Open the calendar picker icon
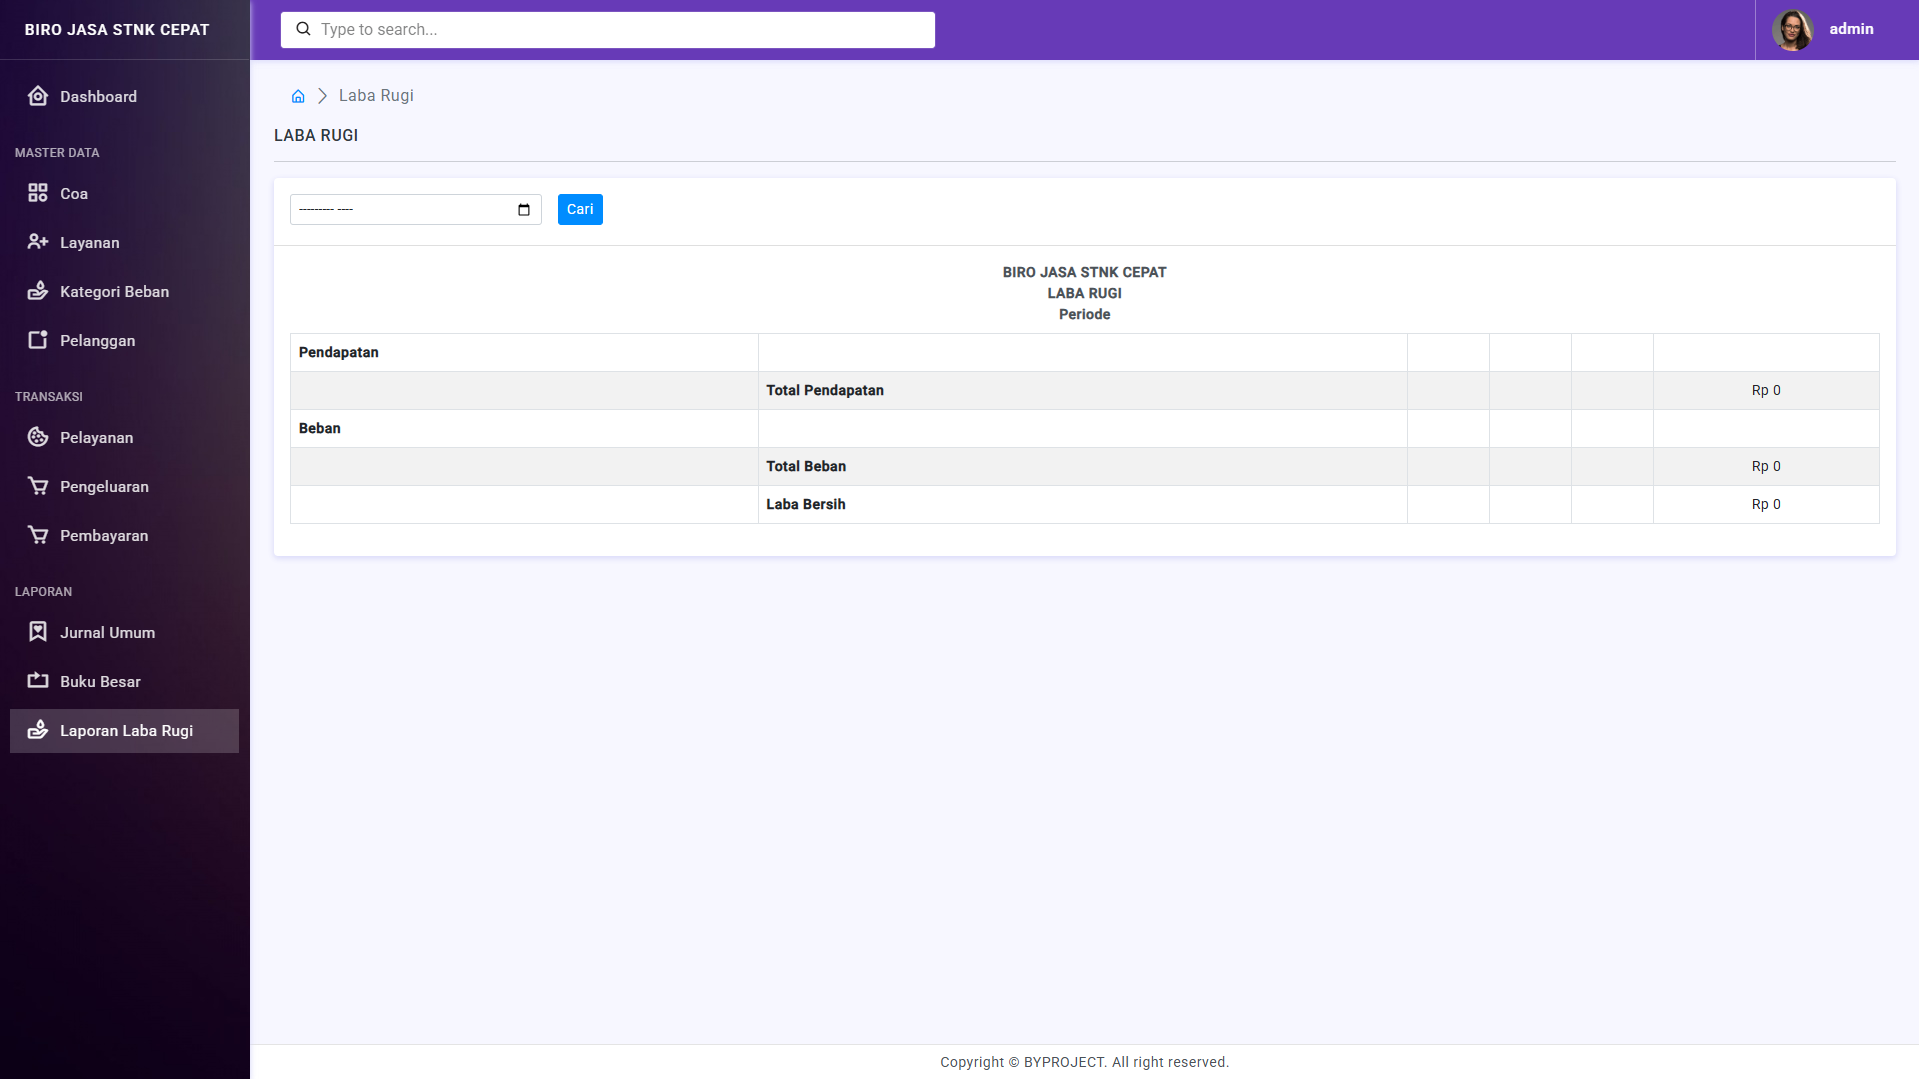 point(524,209)
